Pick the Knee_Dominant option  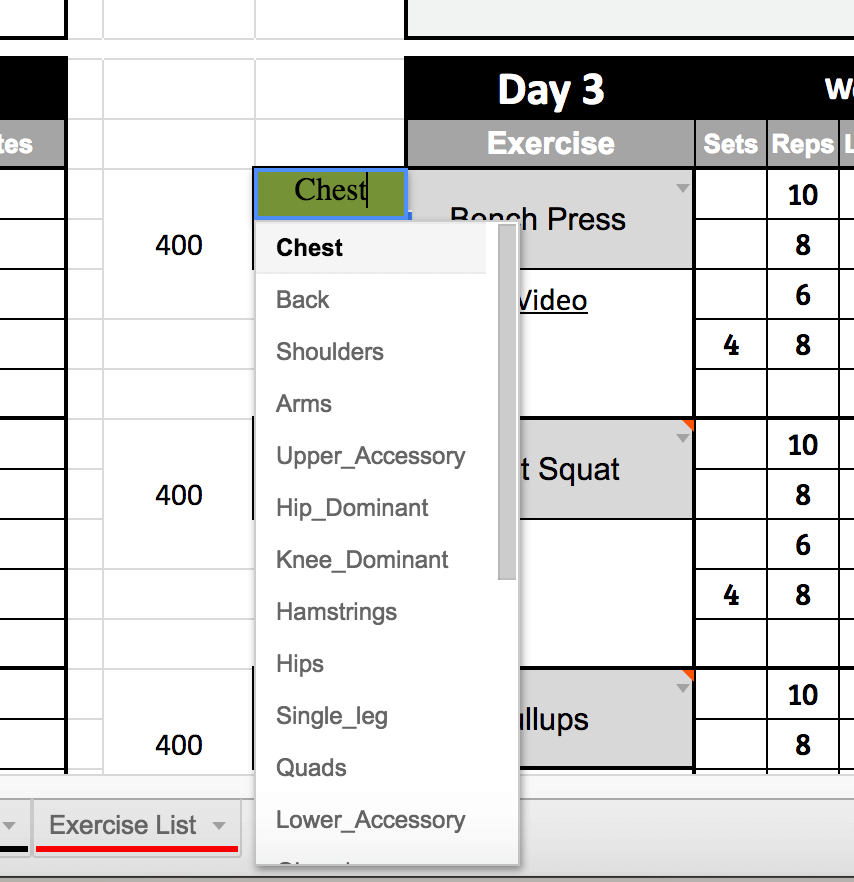click(x=362, y=560)
